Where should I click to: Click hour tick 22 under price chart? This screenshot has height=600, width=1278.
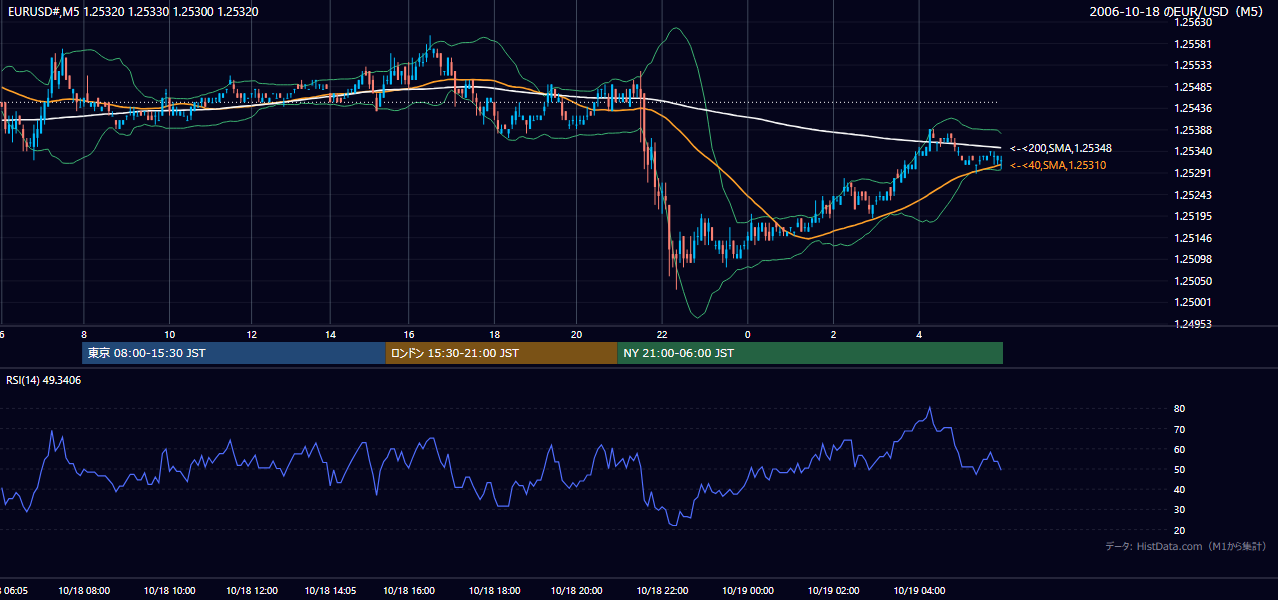coord(662,335)
